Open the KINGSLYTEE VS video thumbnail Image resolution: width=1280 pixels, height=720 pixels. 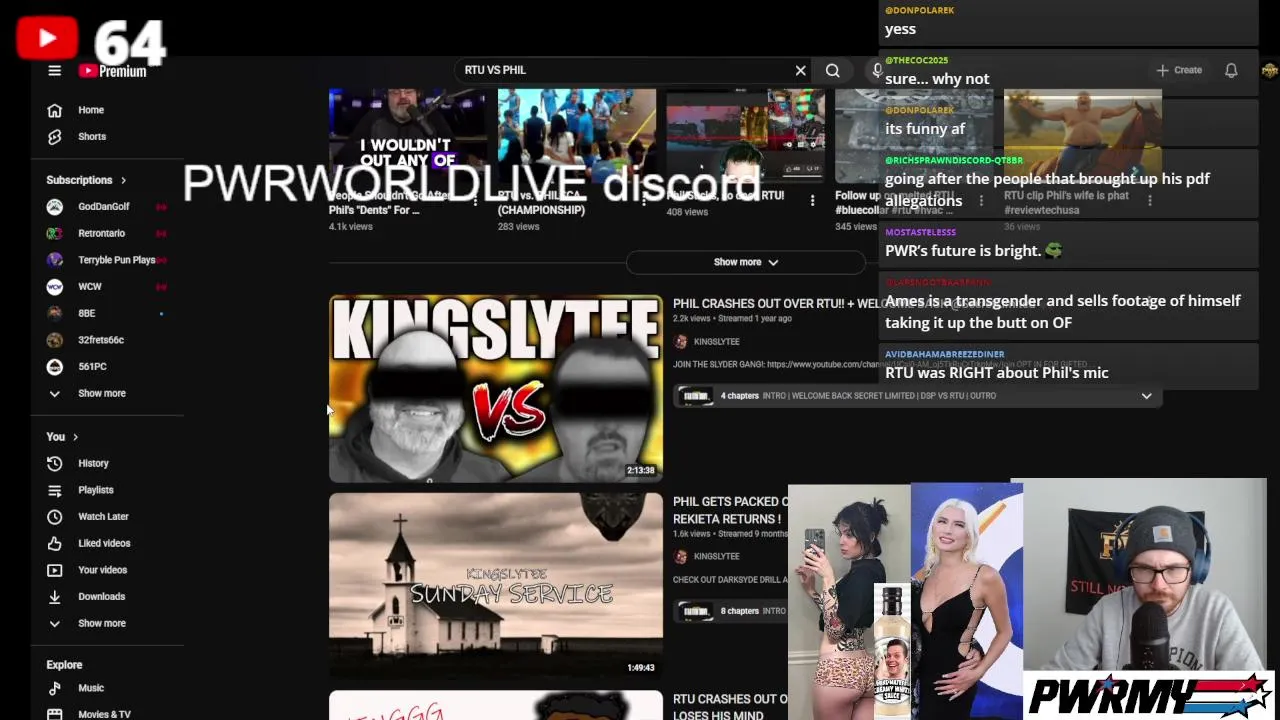[496, 389]
